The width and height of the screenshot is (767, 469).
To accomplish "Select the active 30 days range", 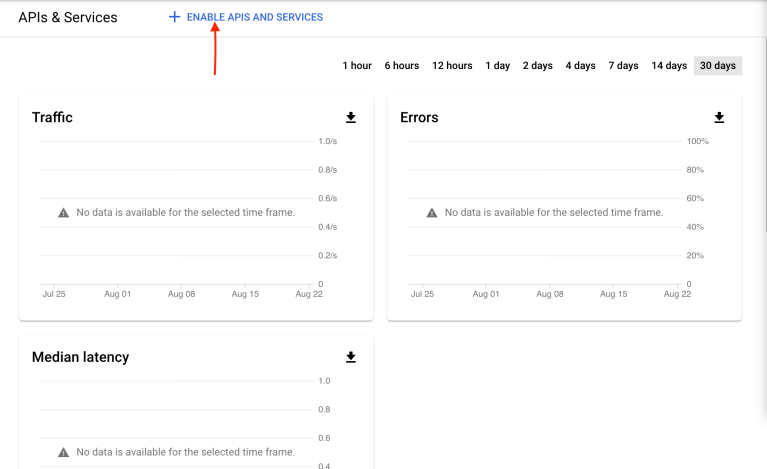I will pyautogui.click(x=717, y=66).
